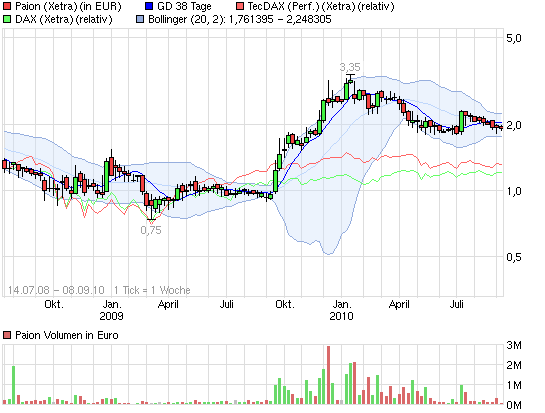Click the 2M volume axis label
The height and width of the screenshot is (413, 545).
click(514, 365)
